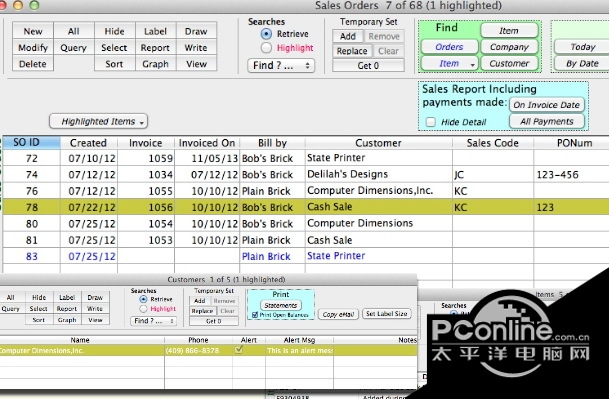Click Write in Sales Orders toolbar

196,47
